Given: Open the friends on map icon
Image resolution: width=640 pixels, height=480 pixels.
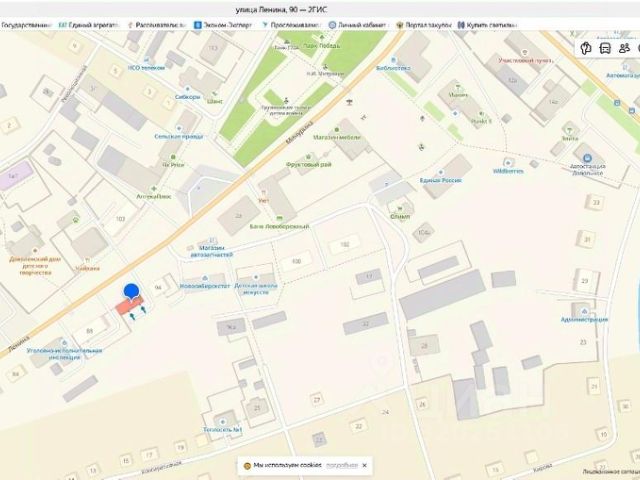Looking at the screenshot, I should (624, 48).
